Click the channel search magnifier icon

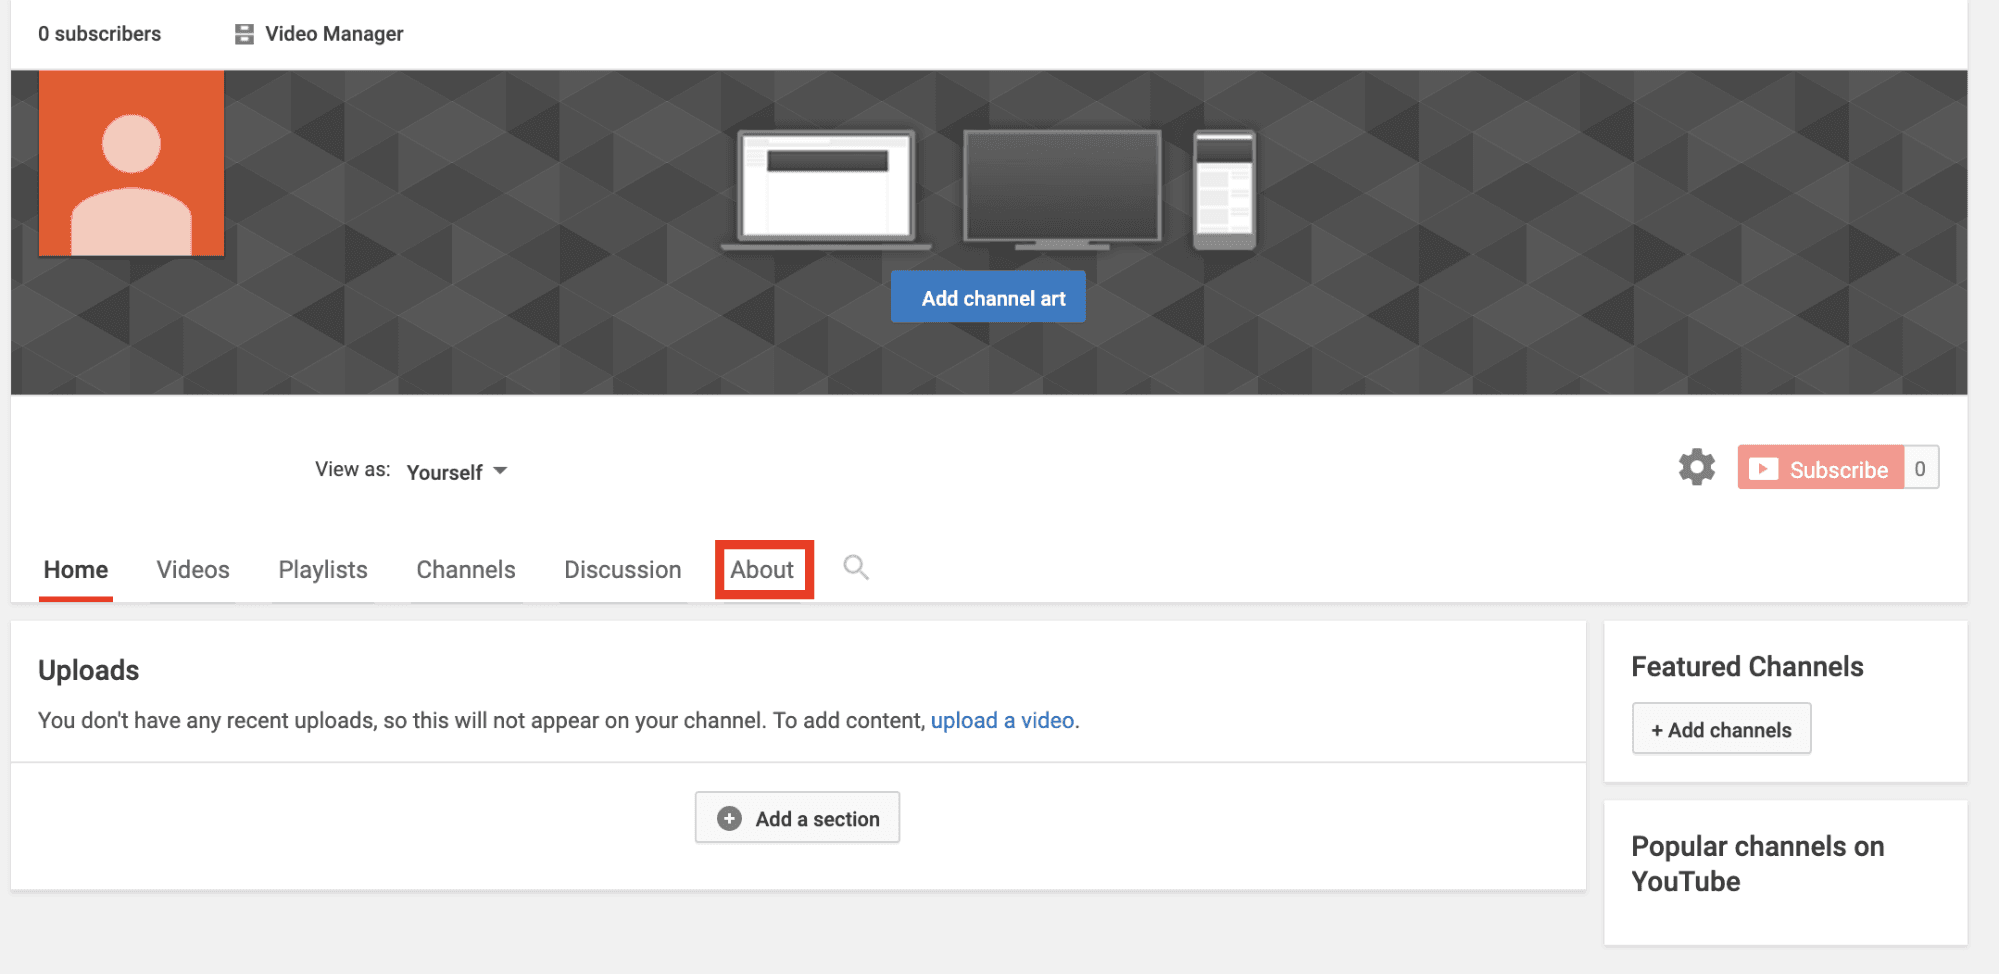tap(855, 567)
